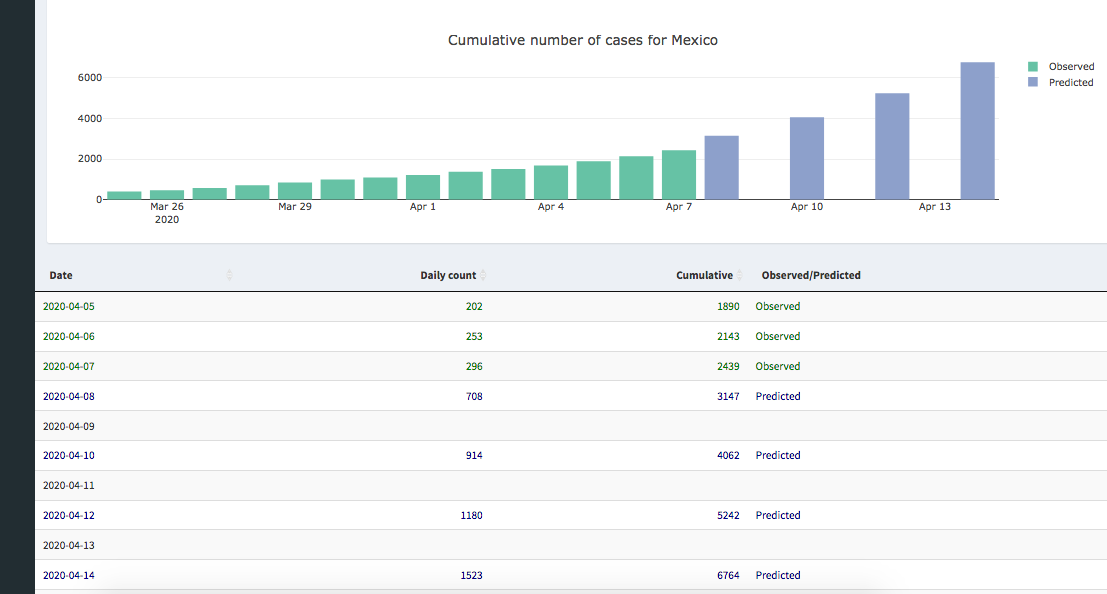Select the Observed/Predicted column header
The image size is (1107, 594).
pos(810,275)
